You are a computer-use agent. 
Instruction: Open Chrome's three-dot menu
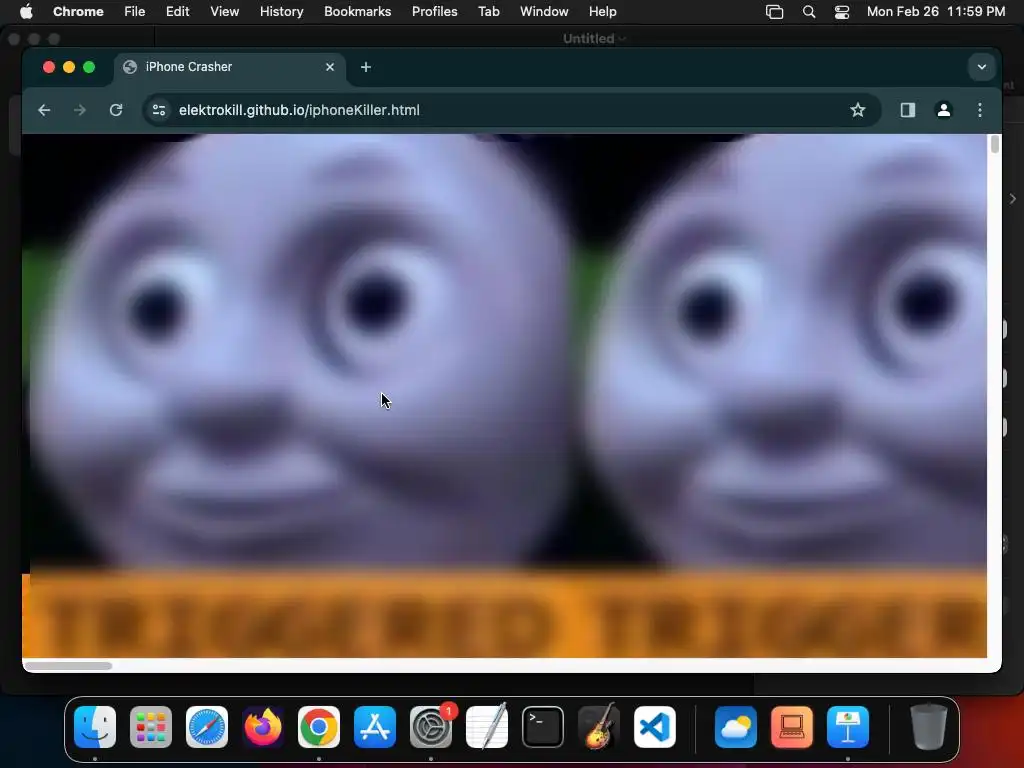click(980, 110)
